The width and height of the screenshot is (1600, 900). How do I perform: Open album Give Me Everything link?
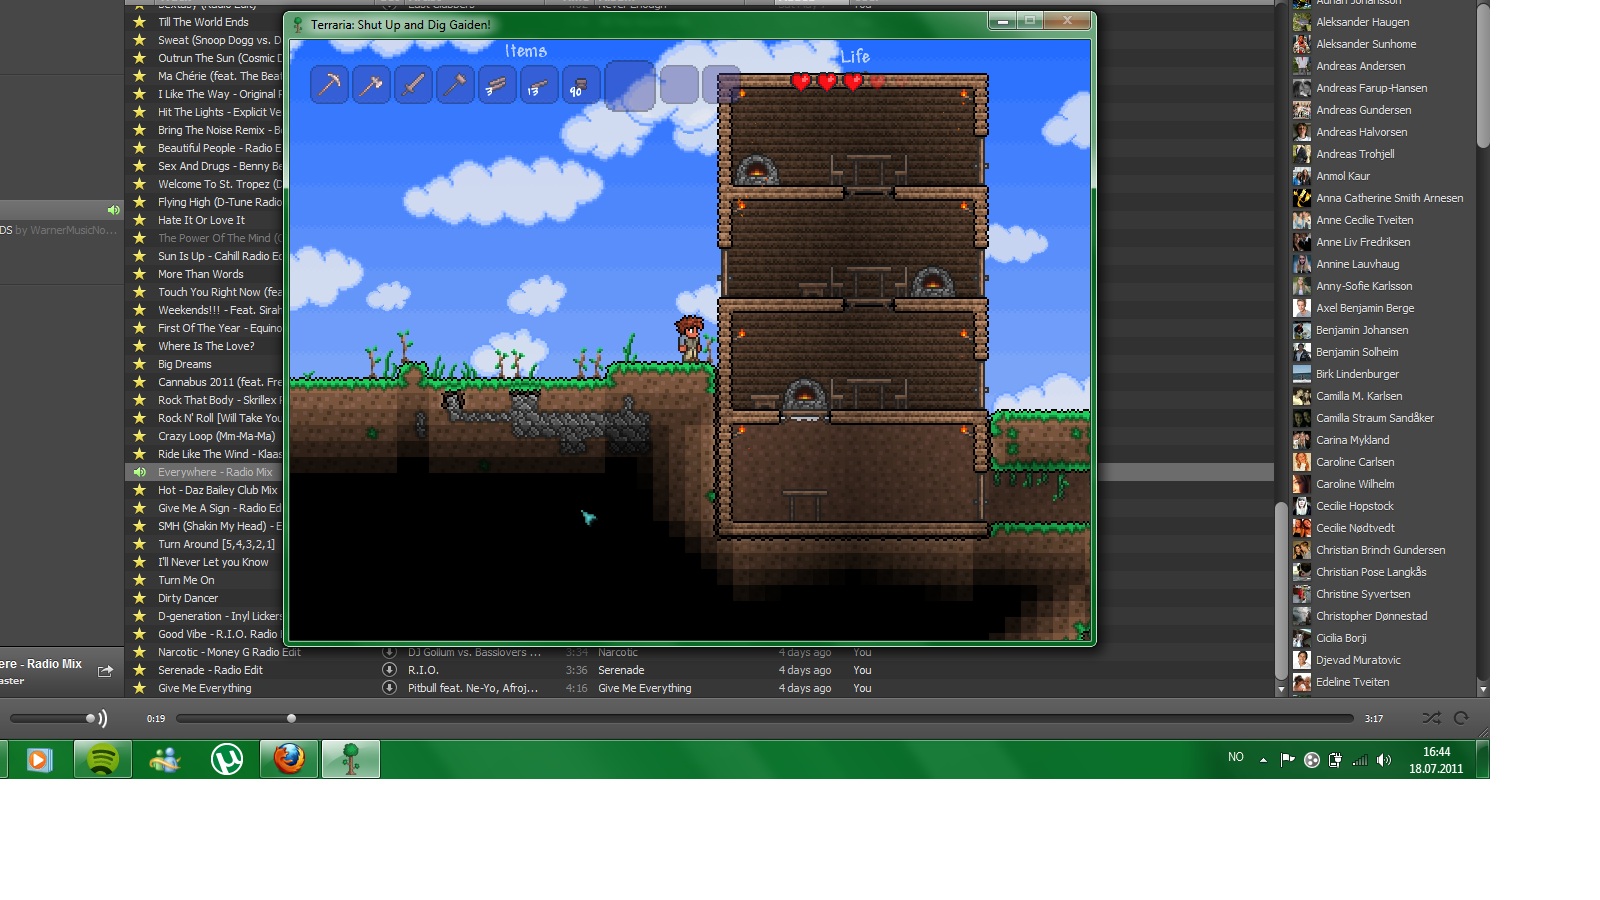(x=645, y=688)
